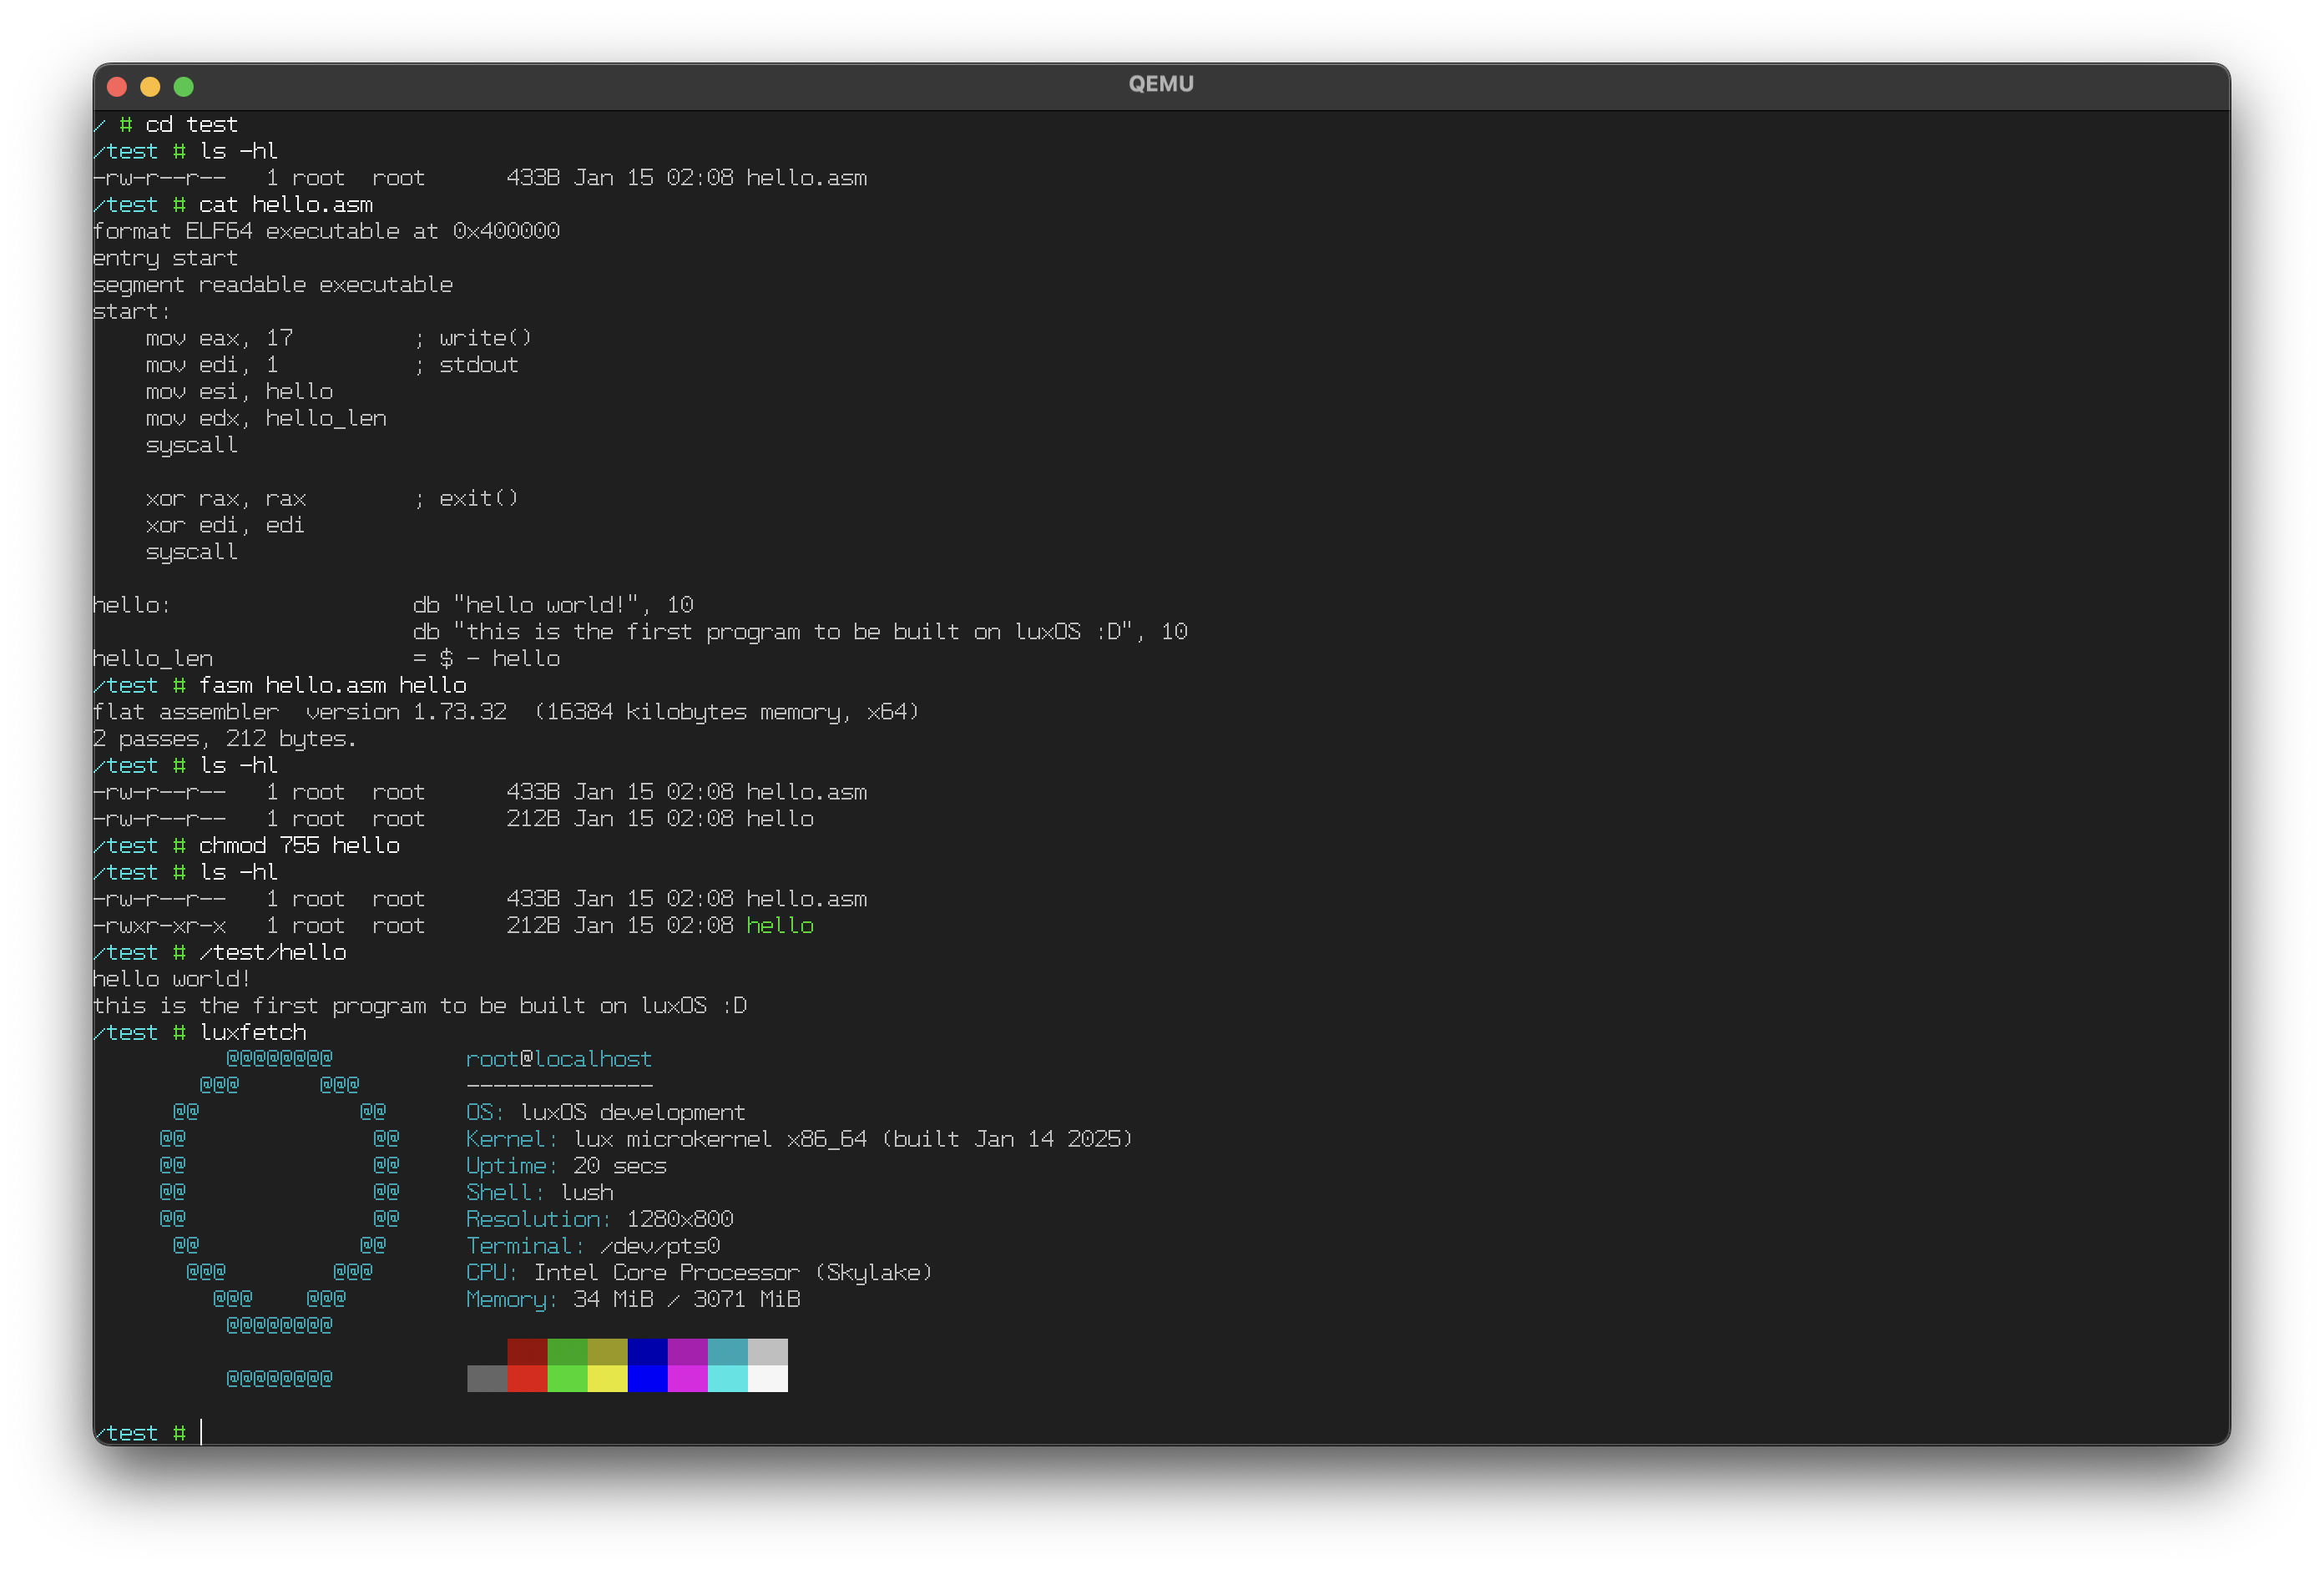Click the root@localhost header in luxfetch output
Viewport: 2324px width, 1569px height.
click(x=559, y=1058)
